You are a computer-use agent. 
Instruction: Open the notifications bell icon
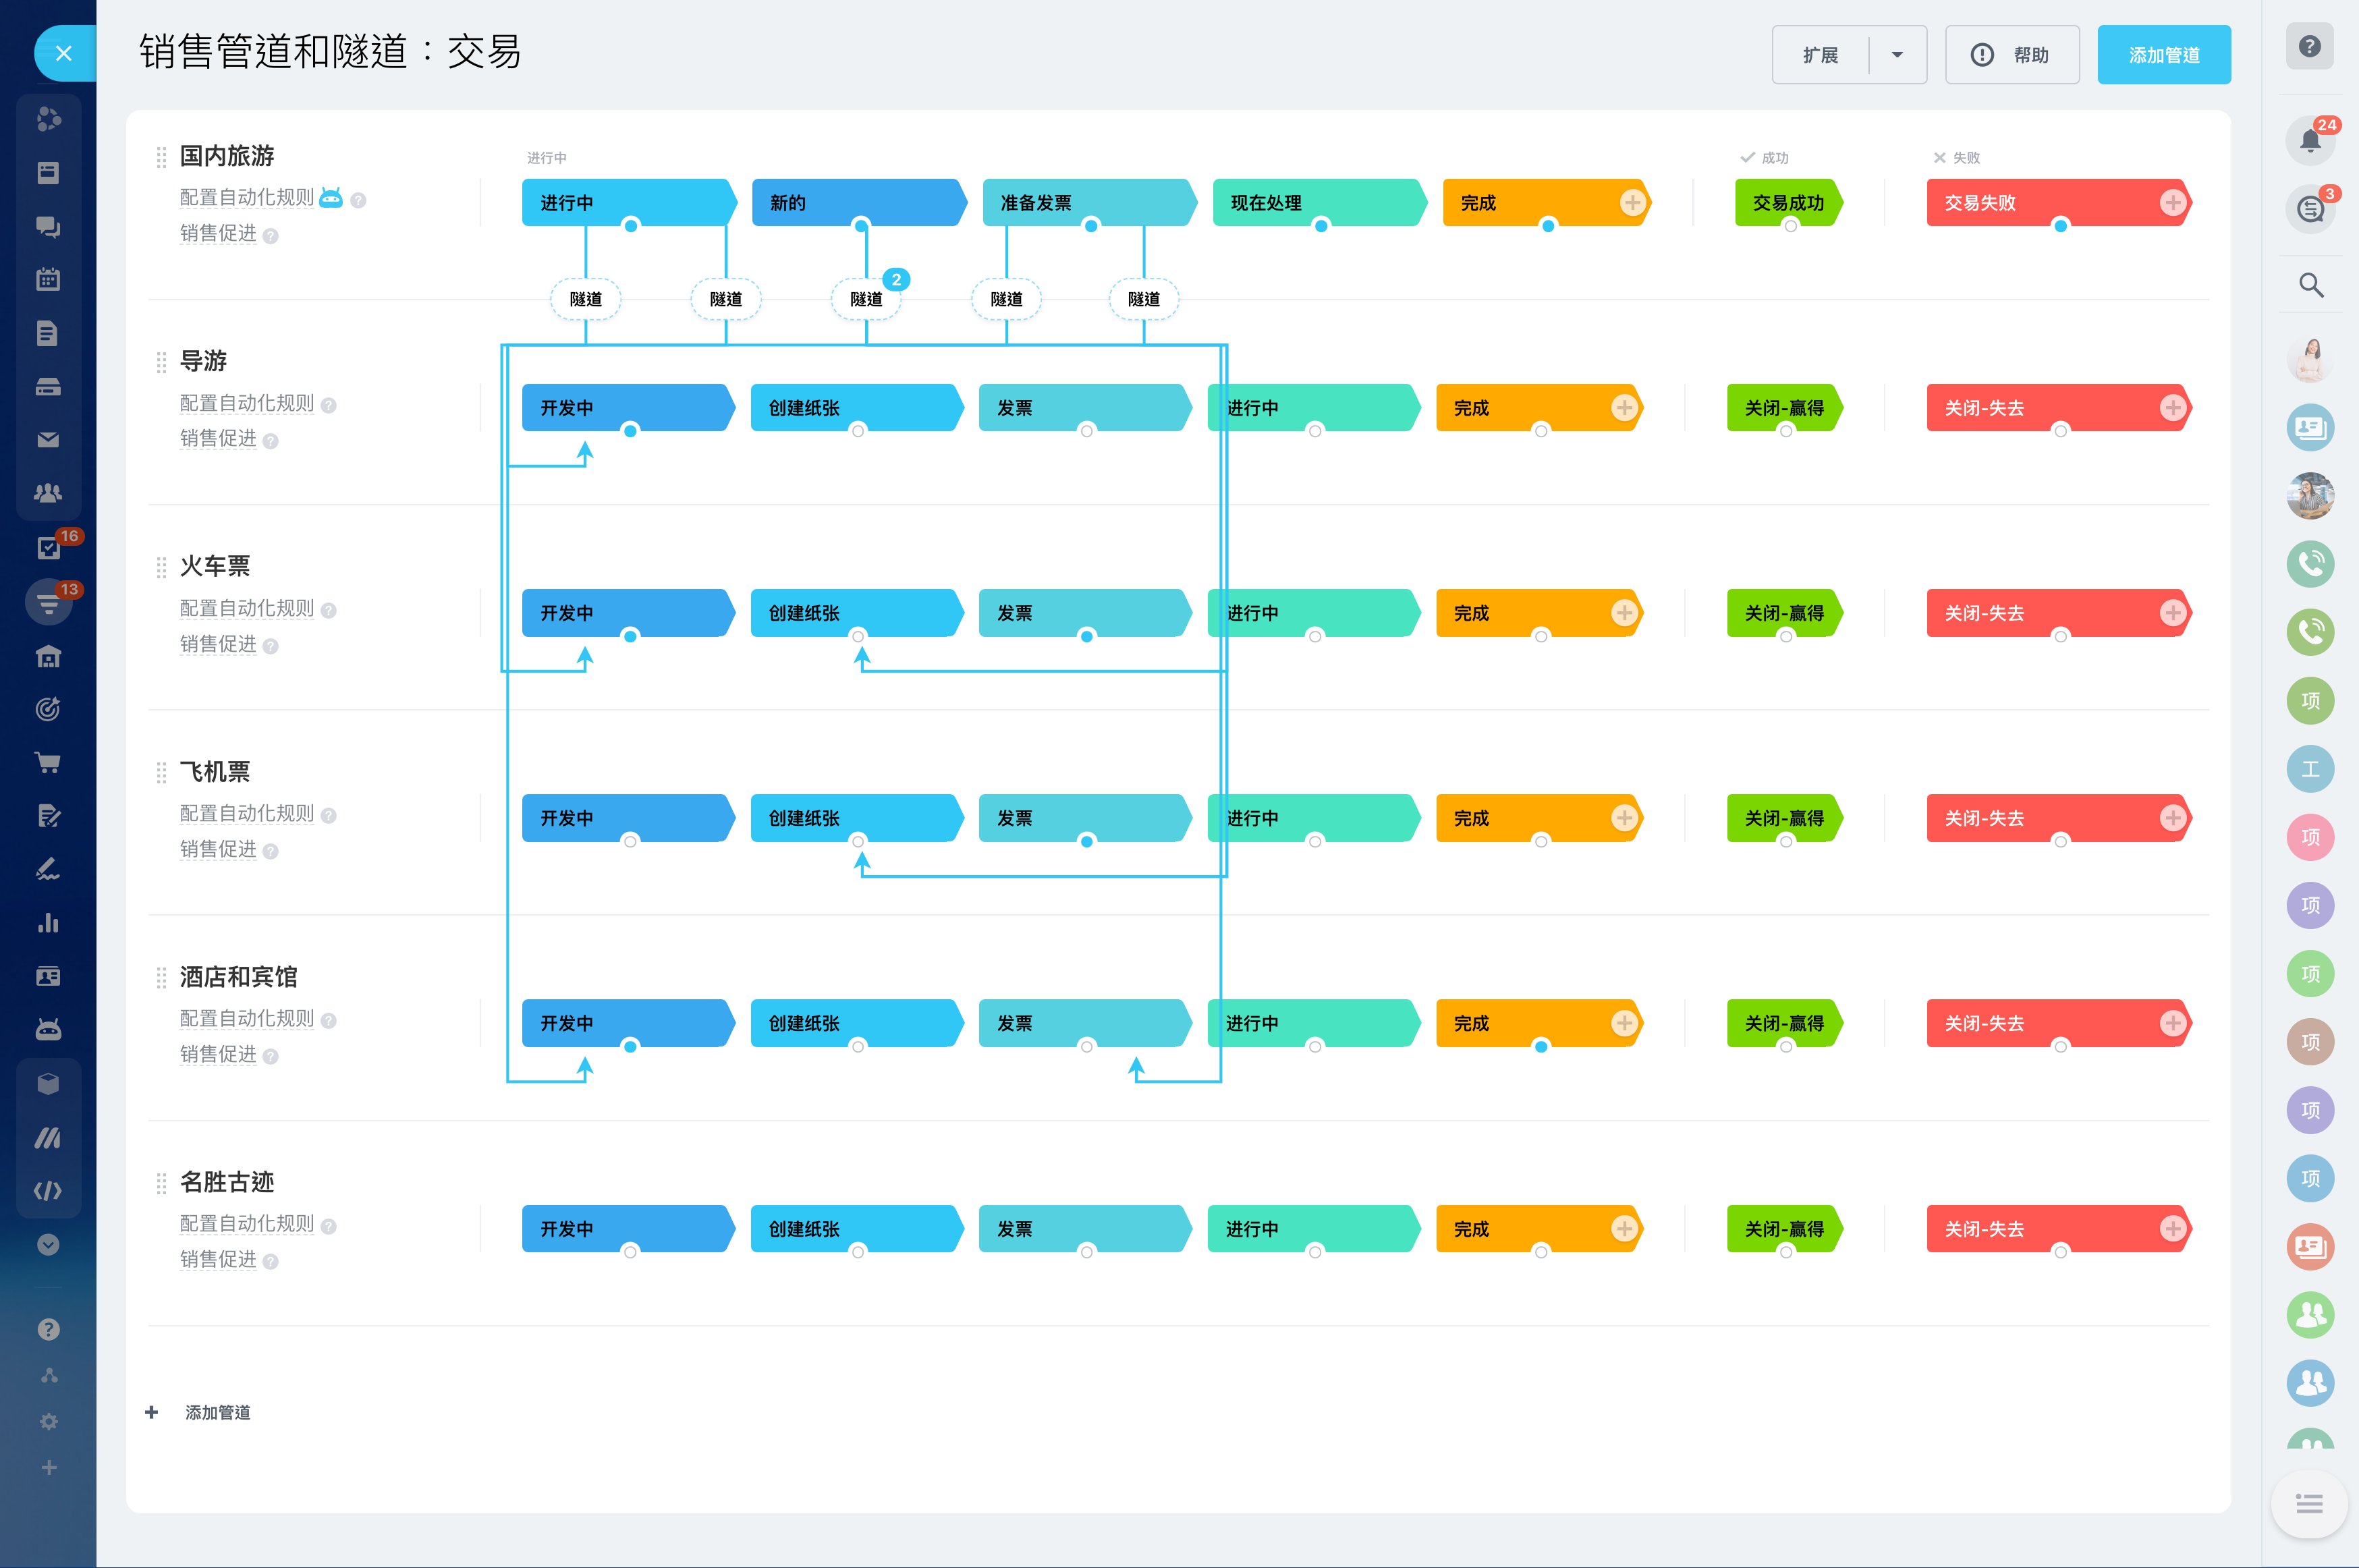click(2310, 140)
